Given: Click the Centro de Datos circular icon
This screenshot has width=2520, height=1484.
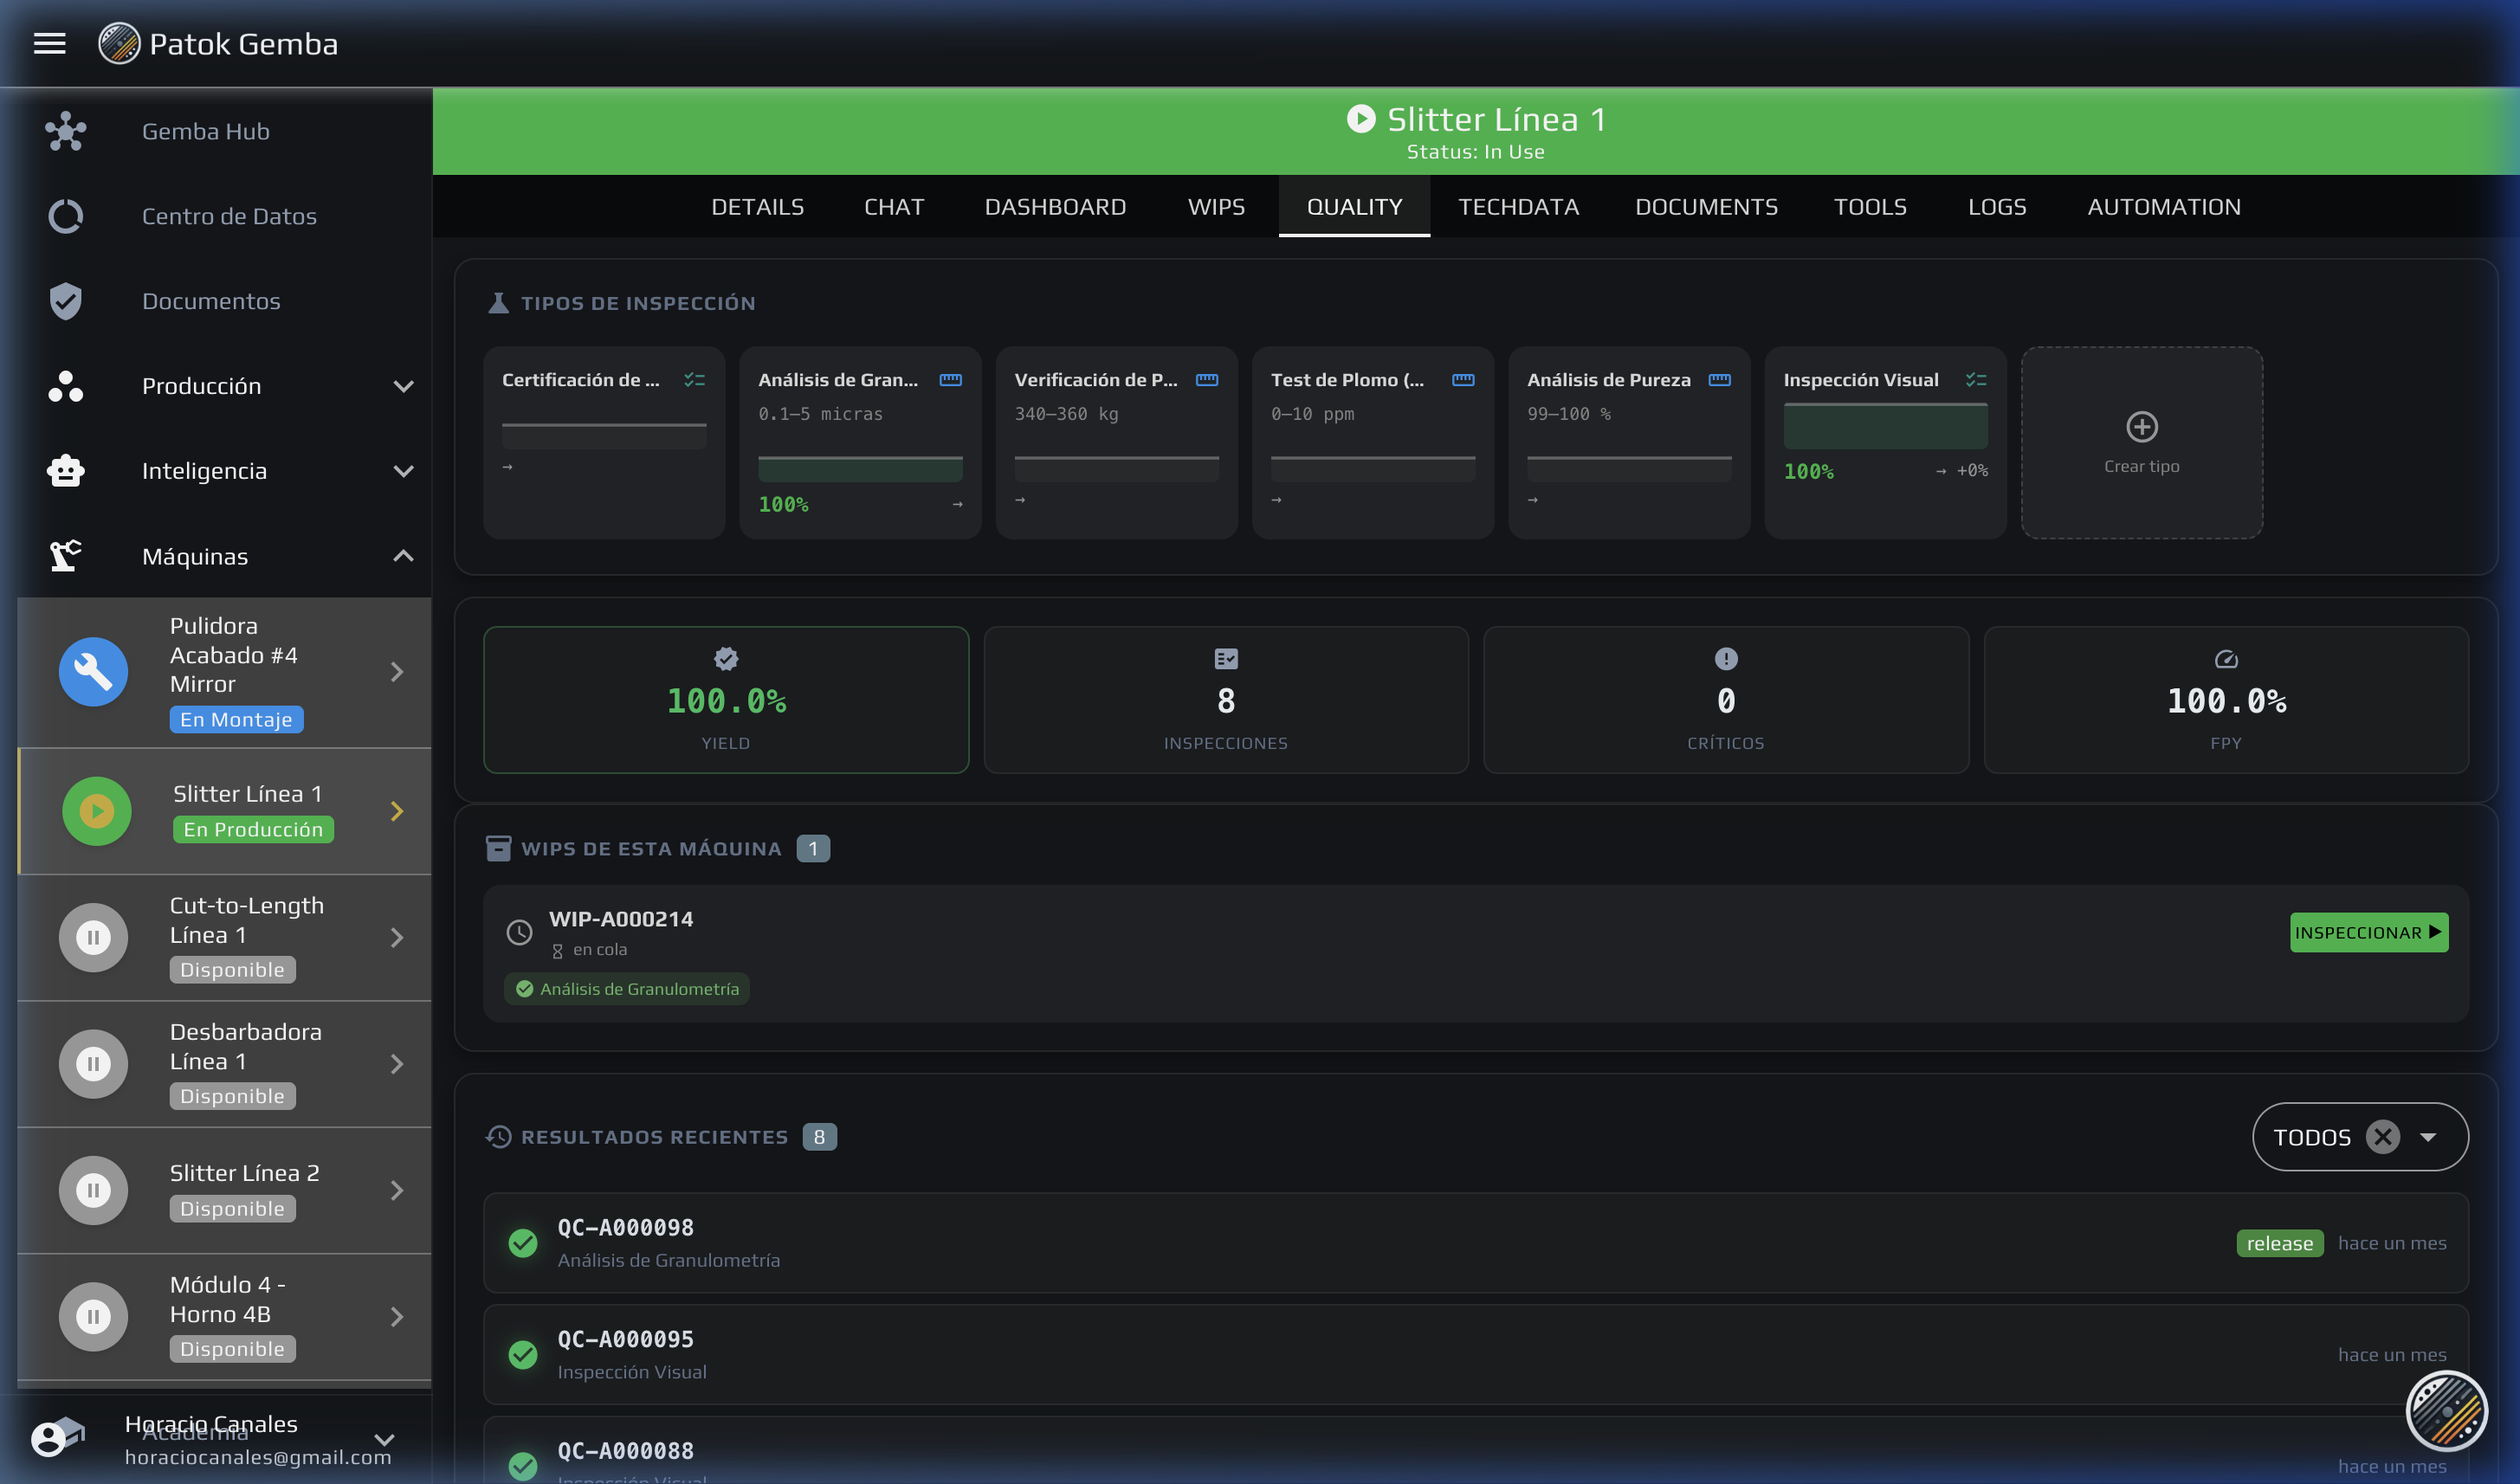Looking at the screenshot, I should (x=66, y=216).
